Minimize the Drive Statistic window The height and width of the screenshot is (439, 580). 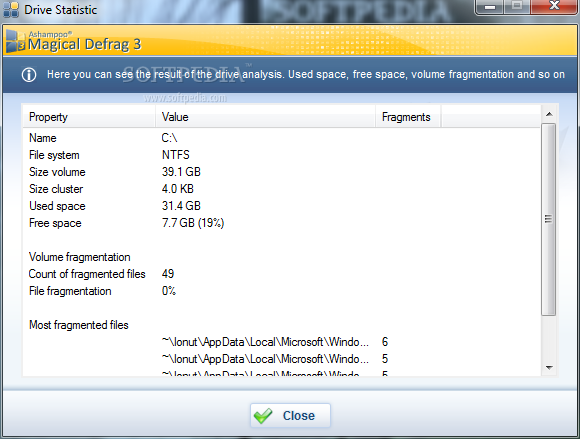pos(490,7)
